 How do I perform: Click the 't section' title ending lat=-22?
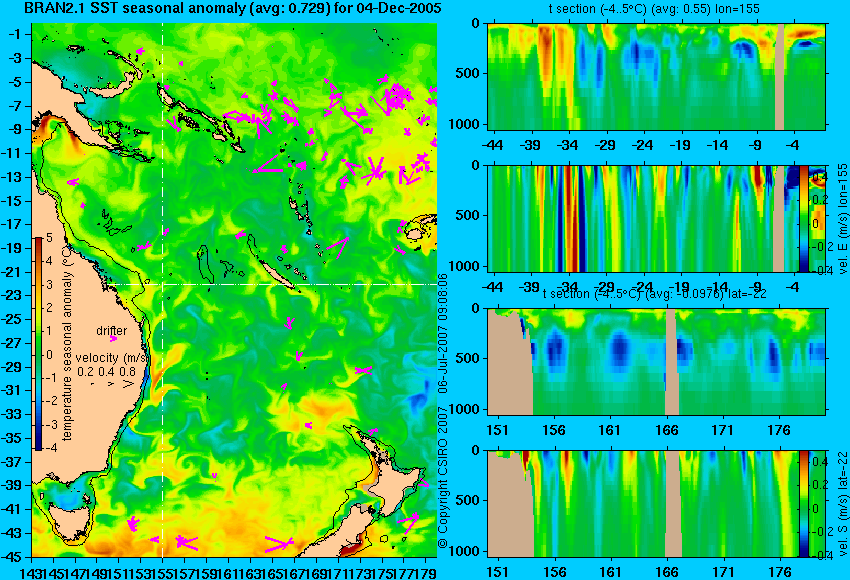pyautogui.click(x=653, y=294)
